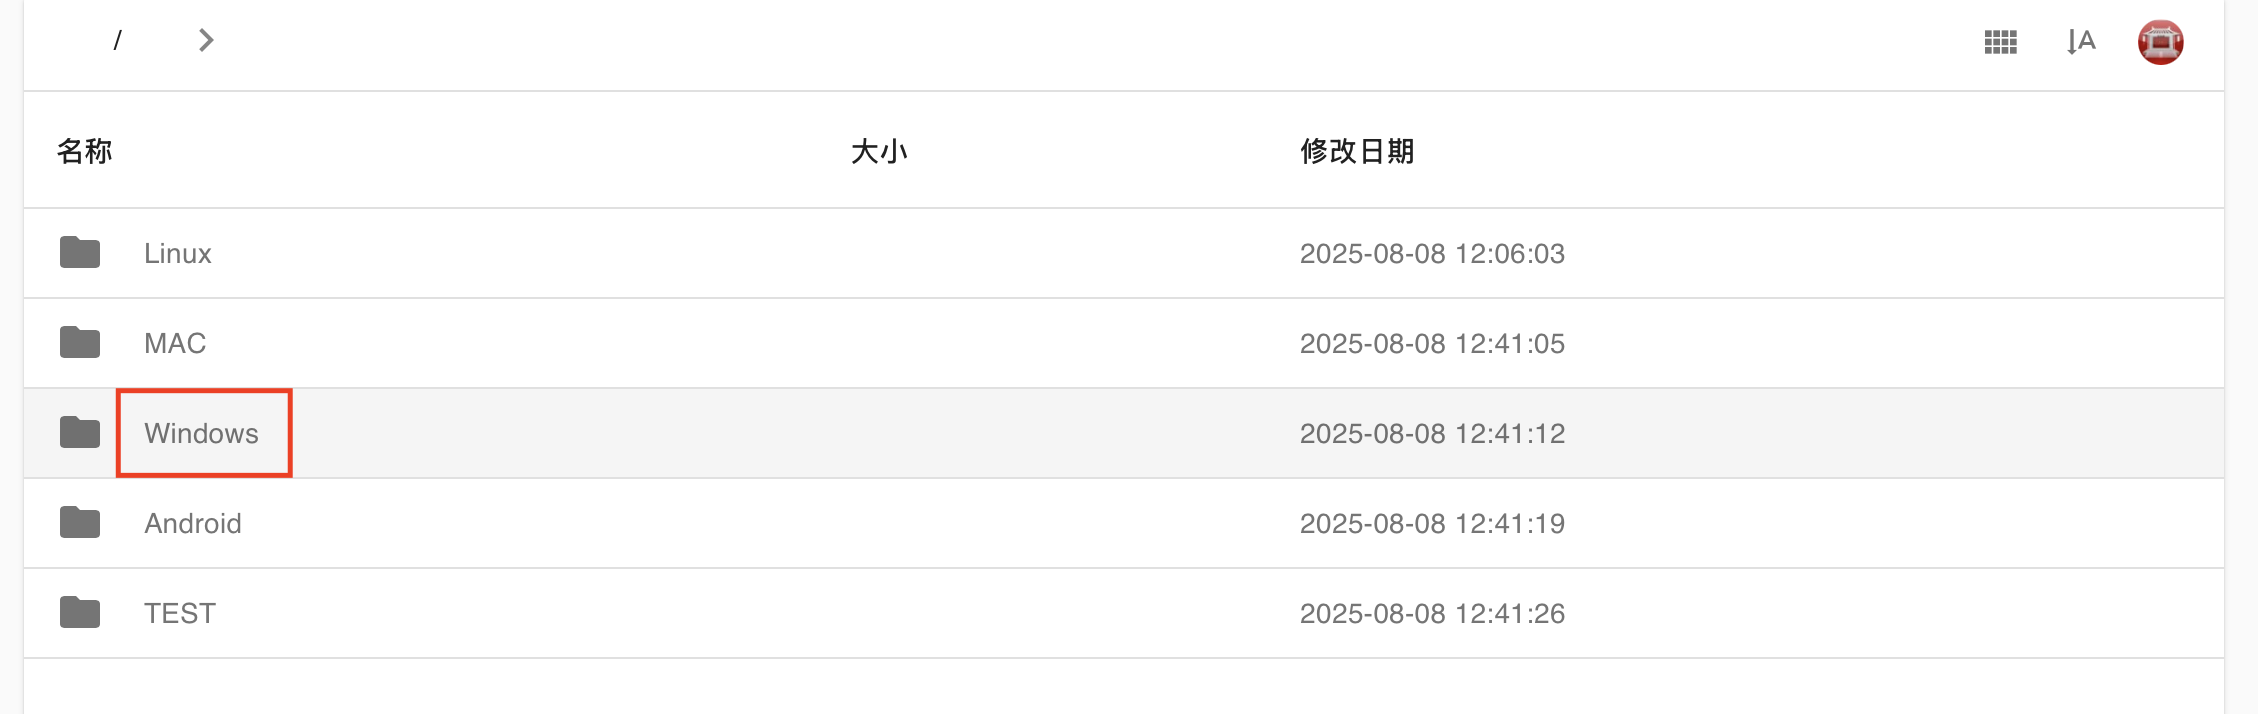The width and height of the screenshot is (2258, 714).
Task: Select the Windows folder icon
Action: [80, 433]
